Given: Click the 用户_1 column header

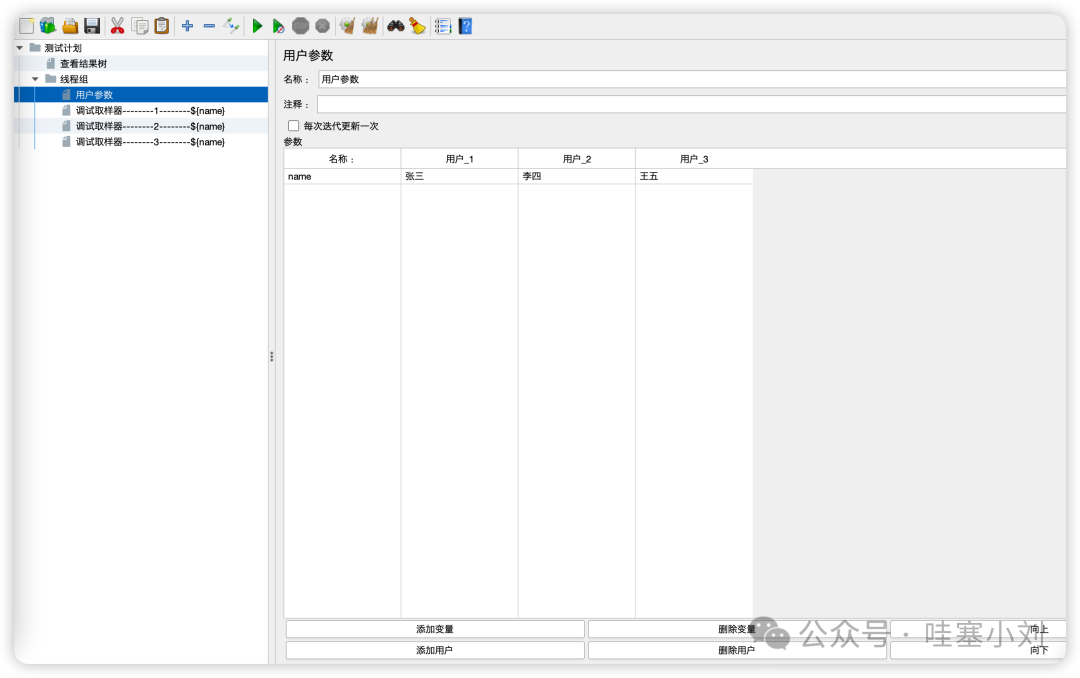Looking at the screenshot, I should pyautogui.click(x=459, y=159).
